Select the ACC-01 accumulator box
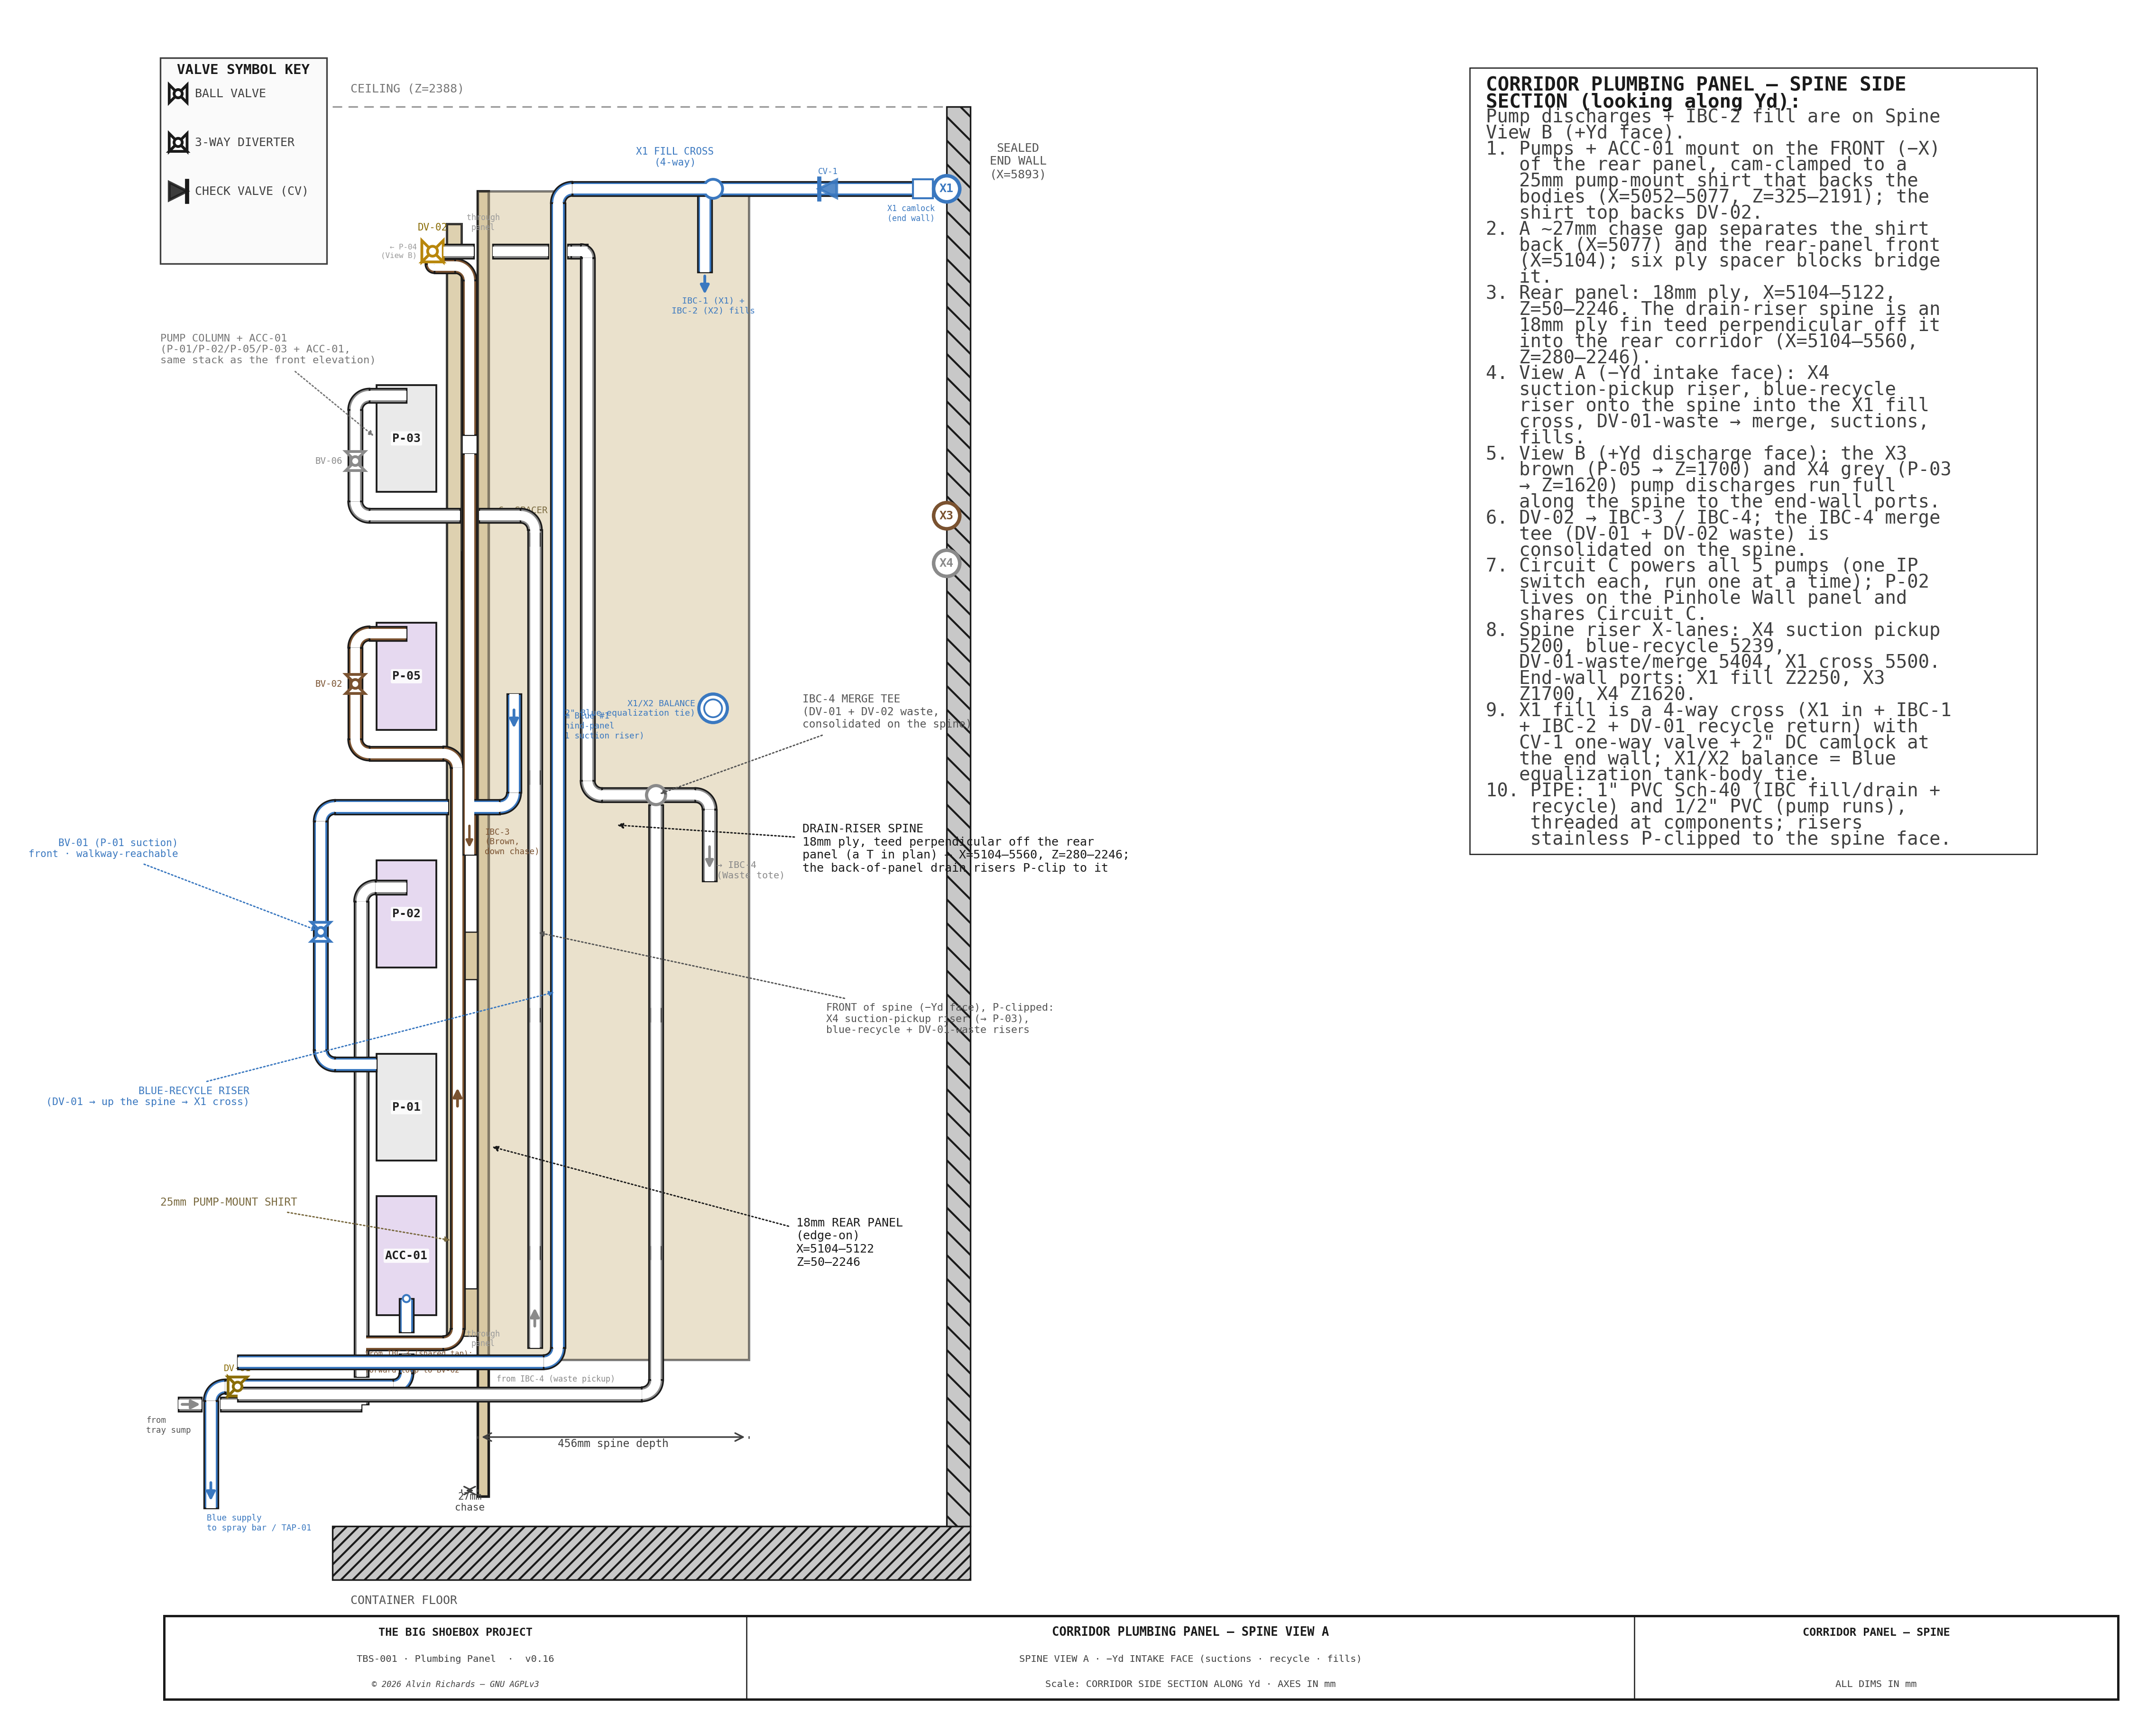Screen dimensions: 2156x1733 click(406, 1256)
